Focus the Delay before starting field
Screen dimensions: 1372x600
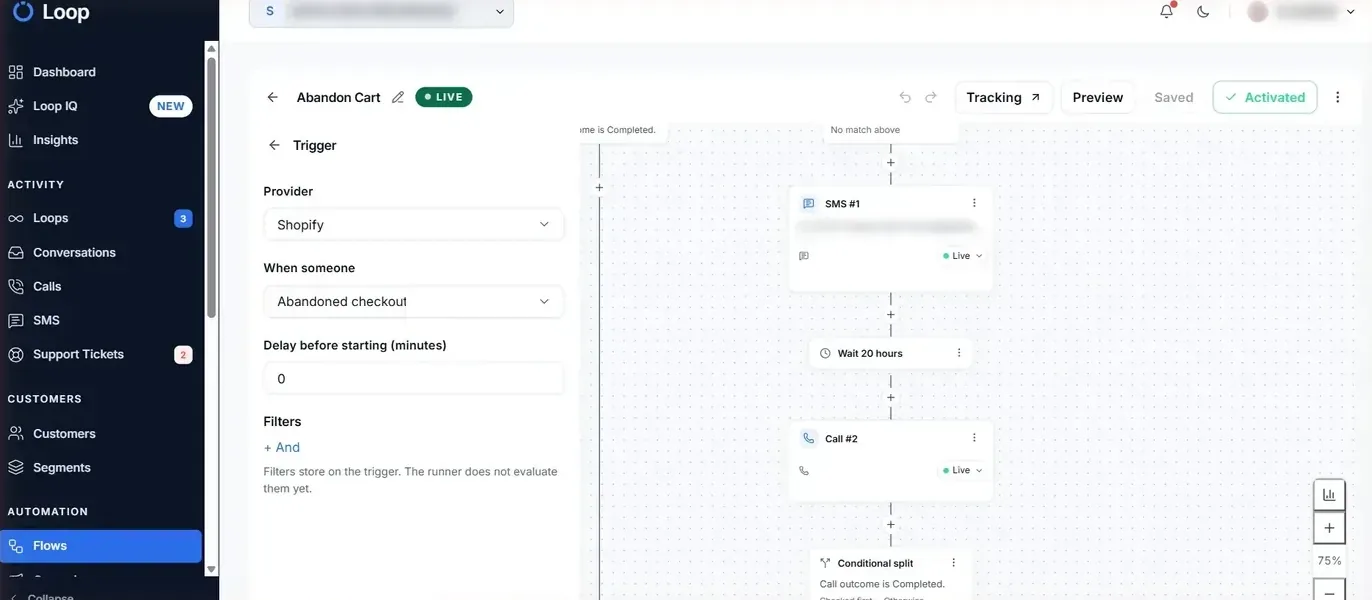coord(413,379)
